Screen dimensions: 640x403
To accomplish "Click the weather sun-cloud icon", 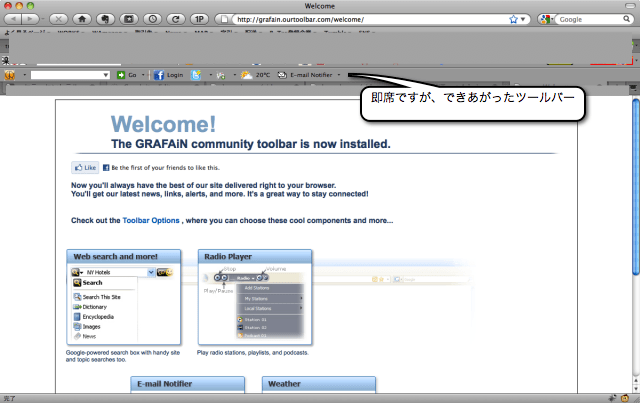I will [x=247, y=75].
